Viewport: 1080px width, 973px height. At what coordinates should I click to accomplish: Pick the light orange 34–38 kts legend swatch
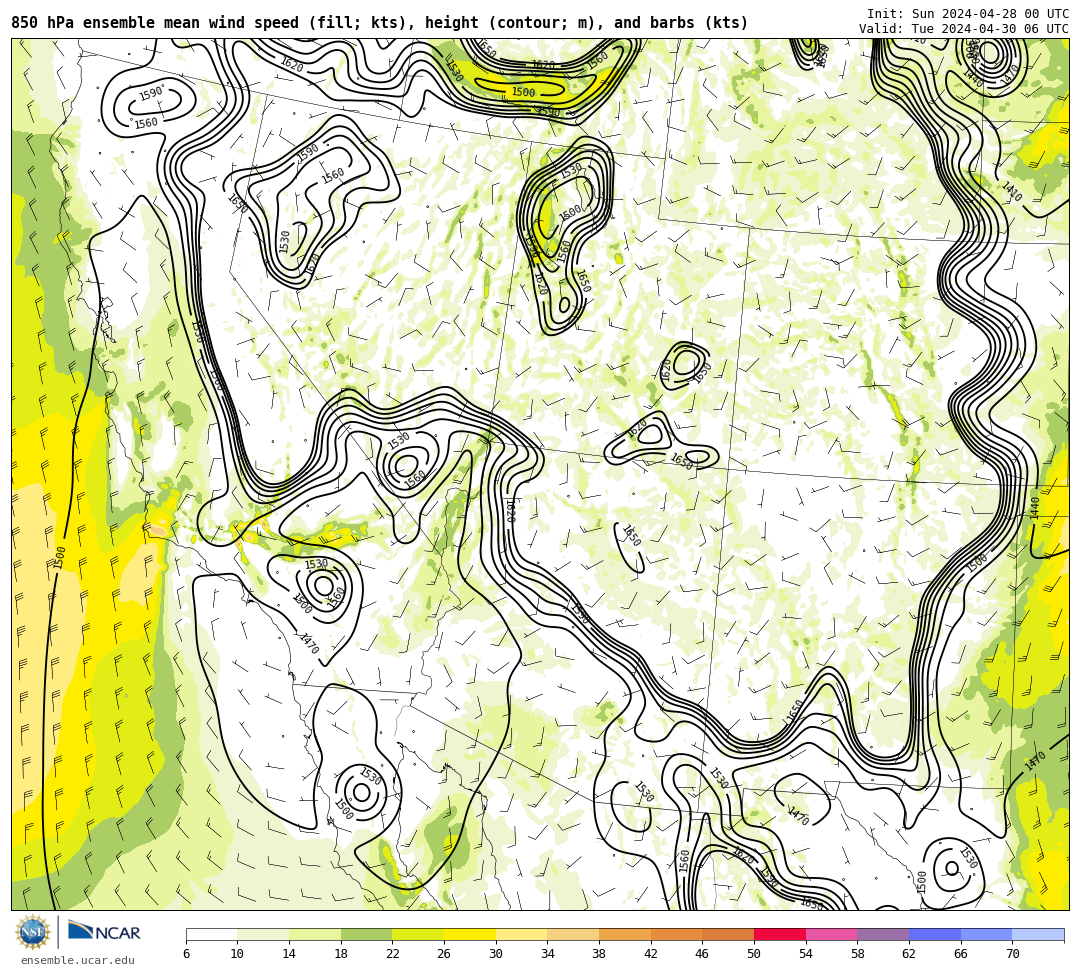573,934
